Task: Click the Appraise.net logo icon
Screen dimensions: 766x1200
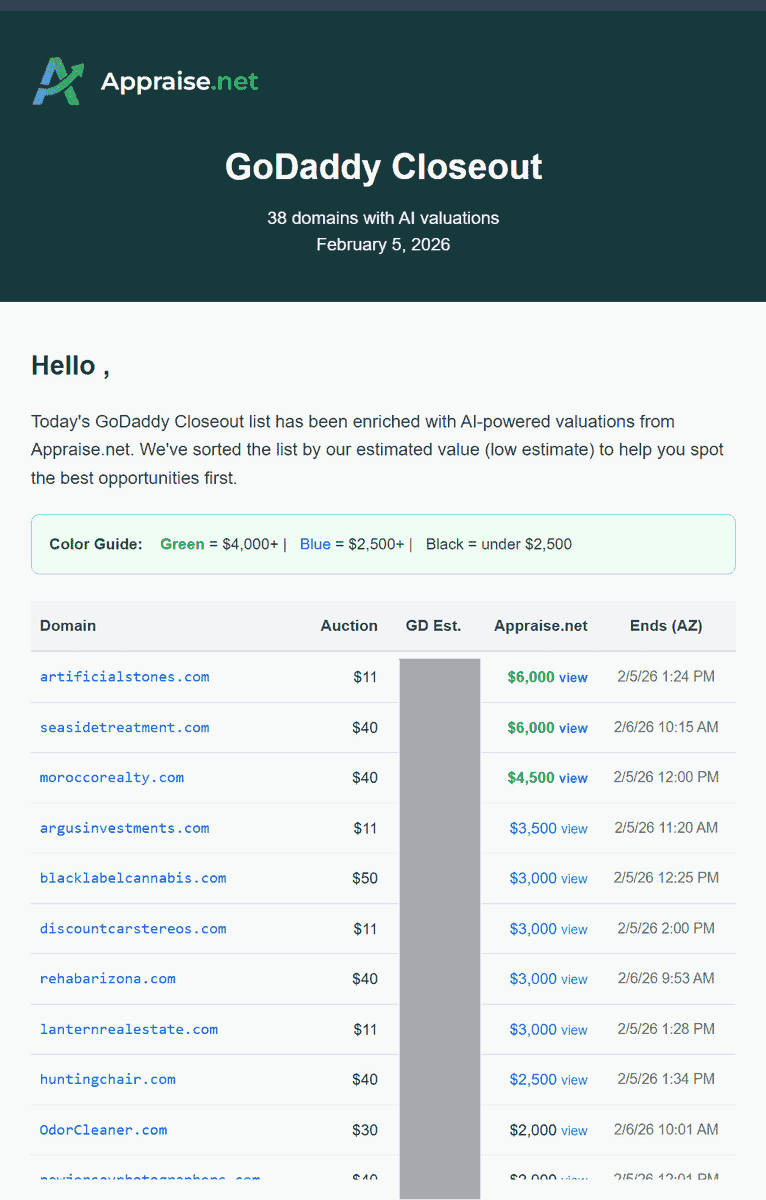Action: (x=57, y=81)
